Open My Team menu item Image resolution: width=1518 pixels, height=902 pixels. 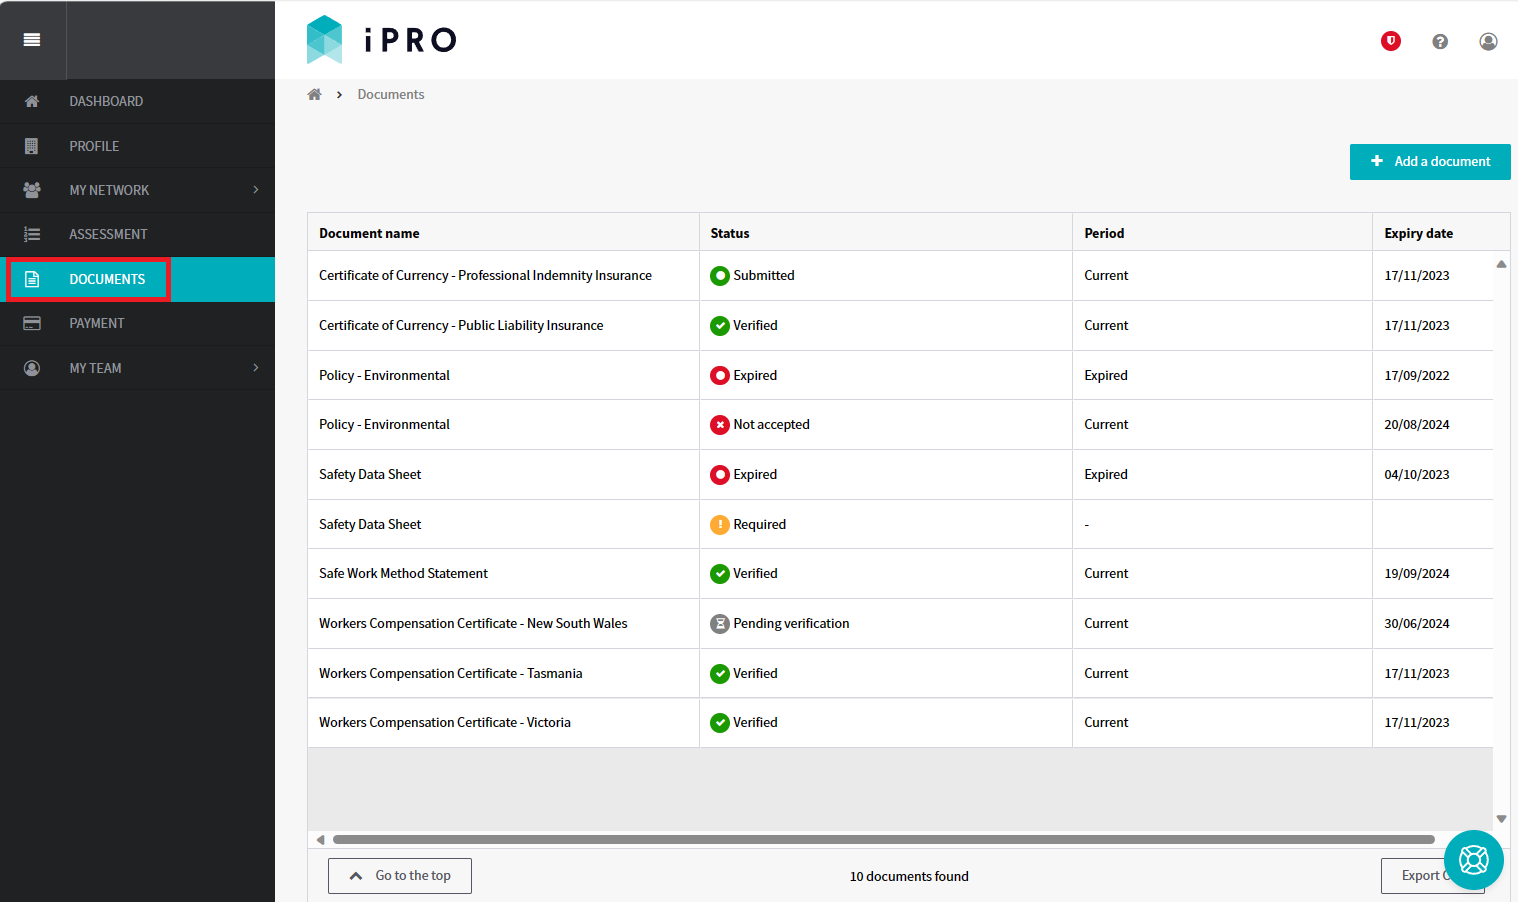137,368
